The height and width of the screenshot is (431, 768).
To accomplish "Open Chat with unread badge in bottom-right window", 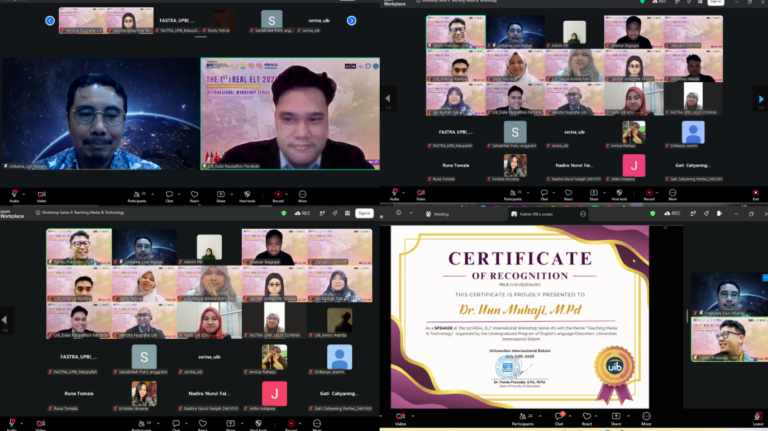I will pyautogui.click(x=559, y=419).
